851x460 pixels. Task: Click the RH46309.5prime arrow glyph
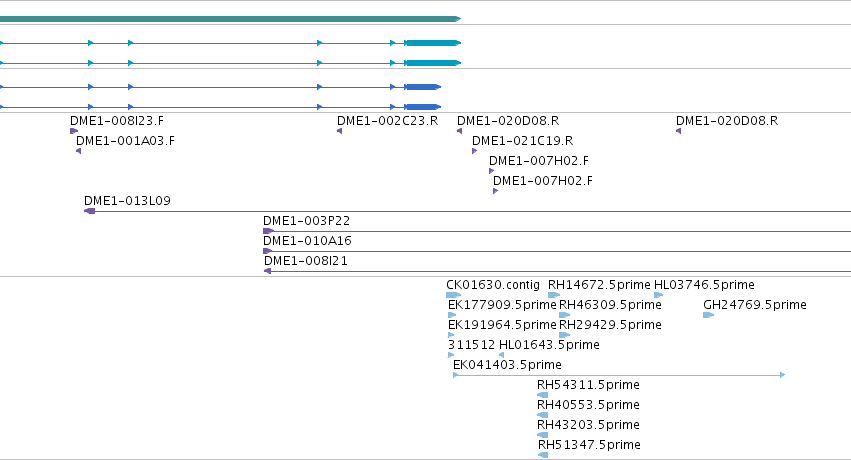click(564, 315)
